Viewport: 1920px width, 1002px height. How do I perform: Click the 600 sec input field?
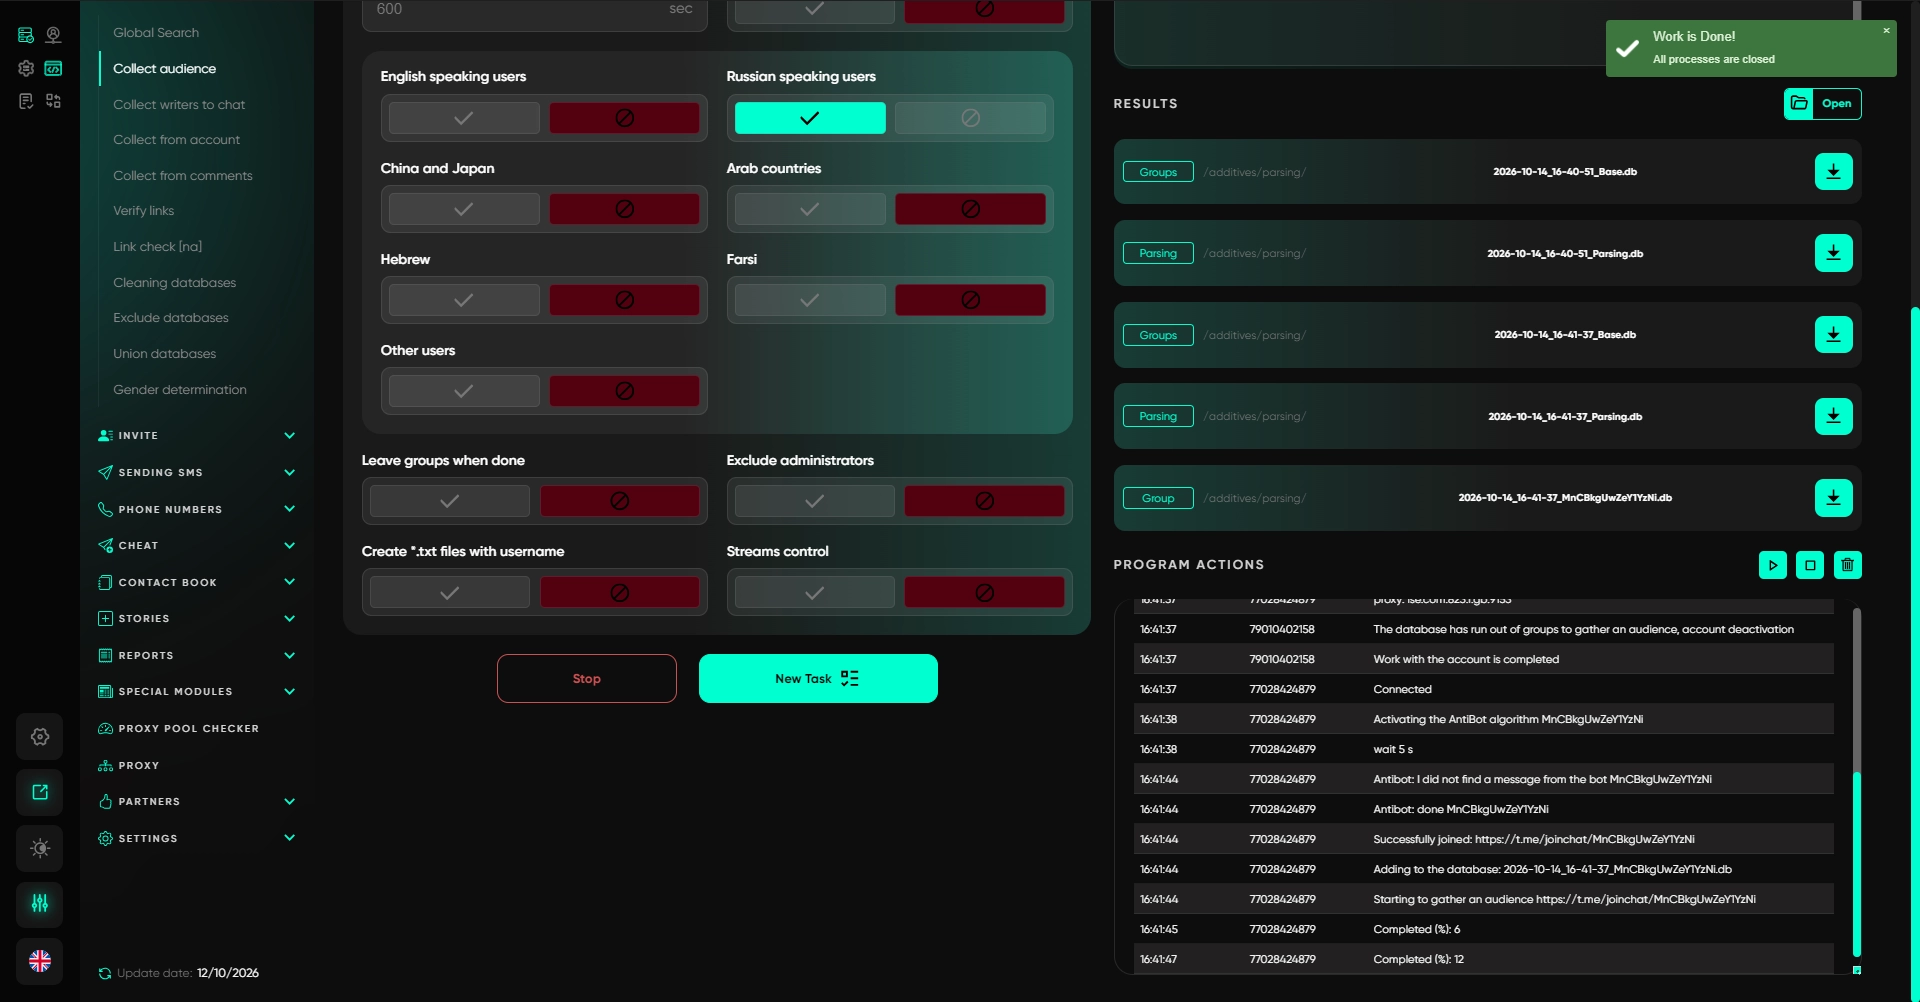(x=535, y=12)
